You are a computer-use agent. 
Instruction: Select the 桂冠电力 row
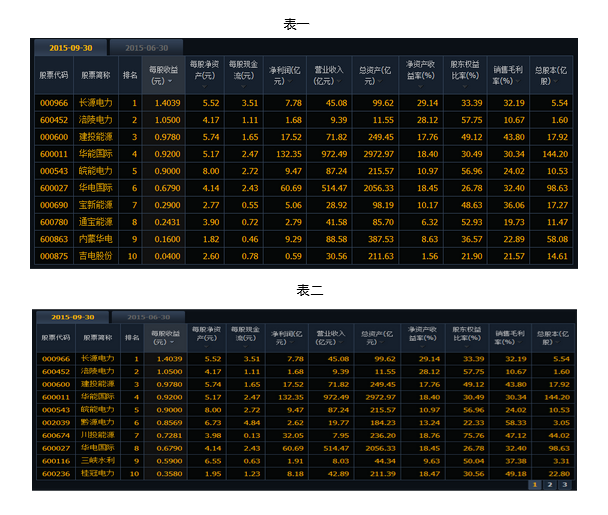(x=98, y=474)
